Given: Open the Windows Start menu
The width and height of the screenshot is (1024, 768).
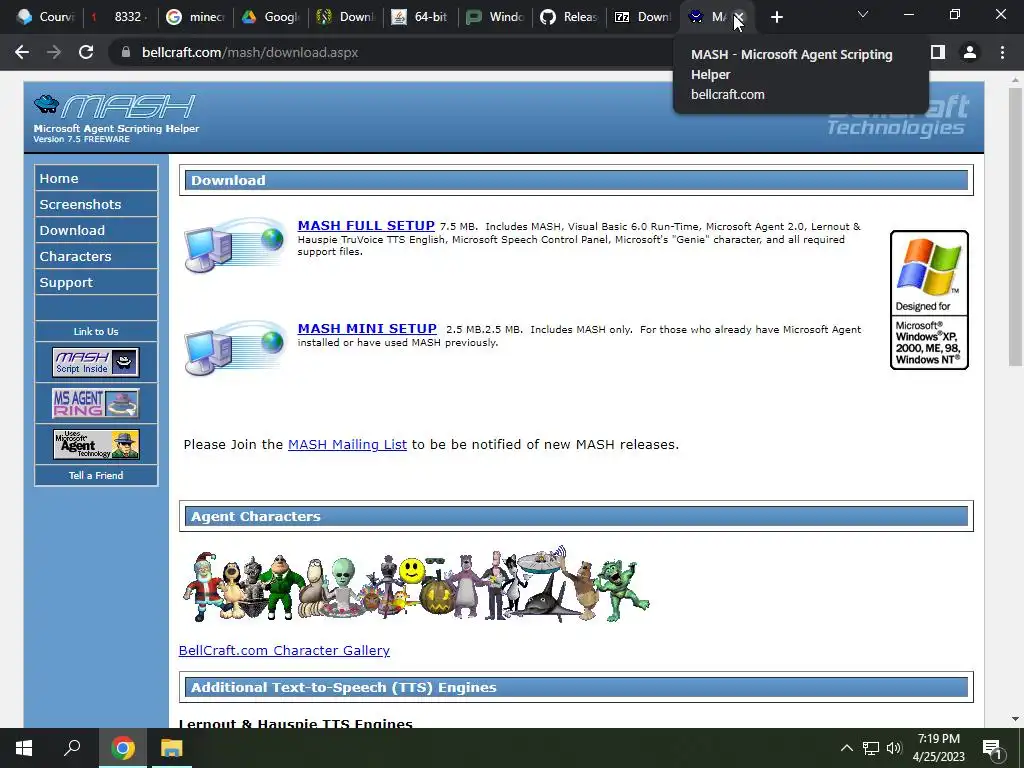Looking at the screenshot, I should pyautogui.click(x=24, y=748).
